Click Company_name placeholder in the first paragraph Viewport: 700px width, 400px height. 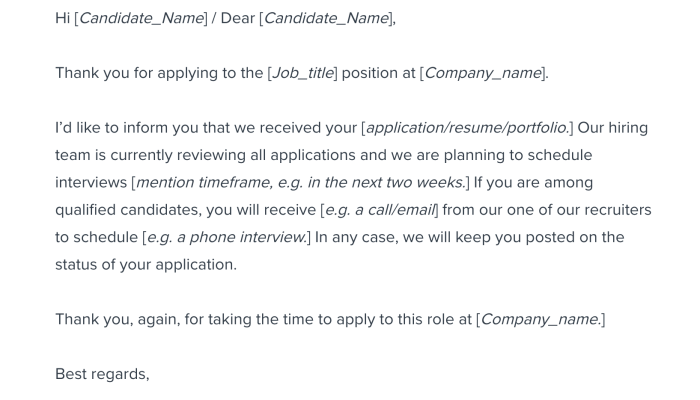click(483, 73)
